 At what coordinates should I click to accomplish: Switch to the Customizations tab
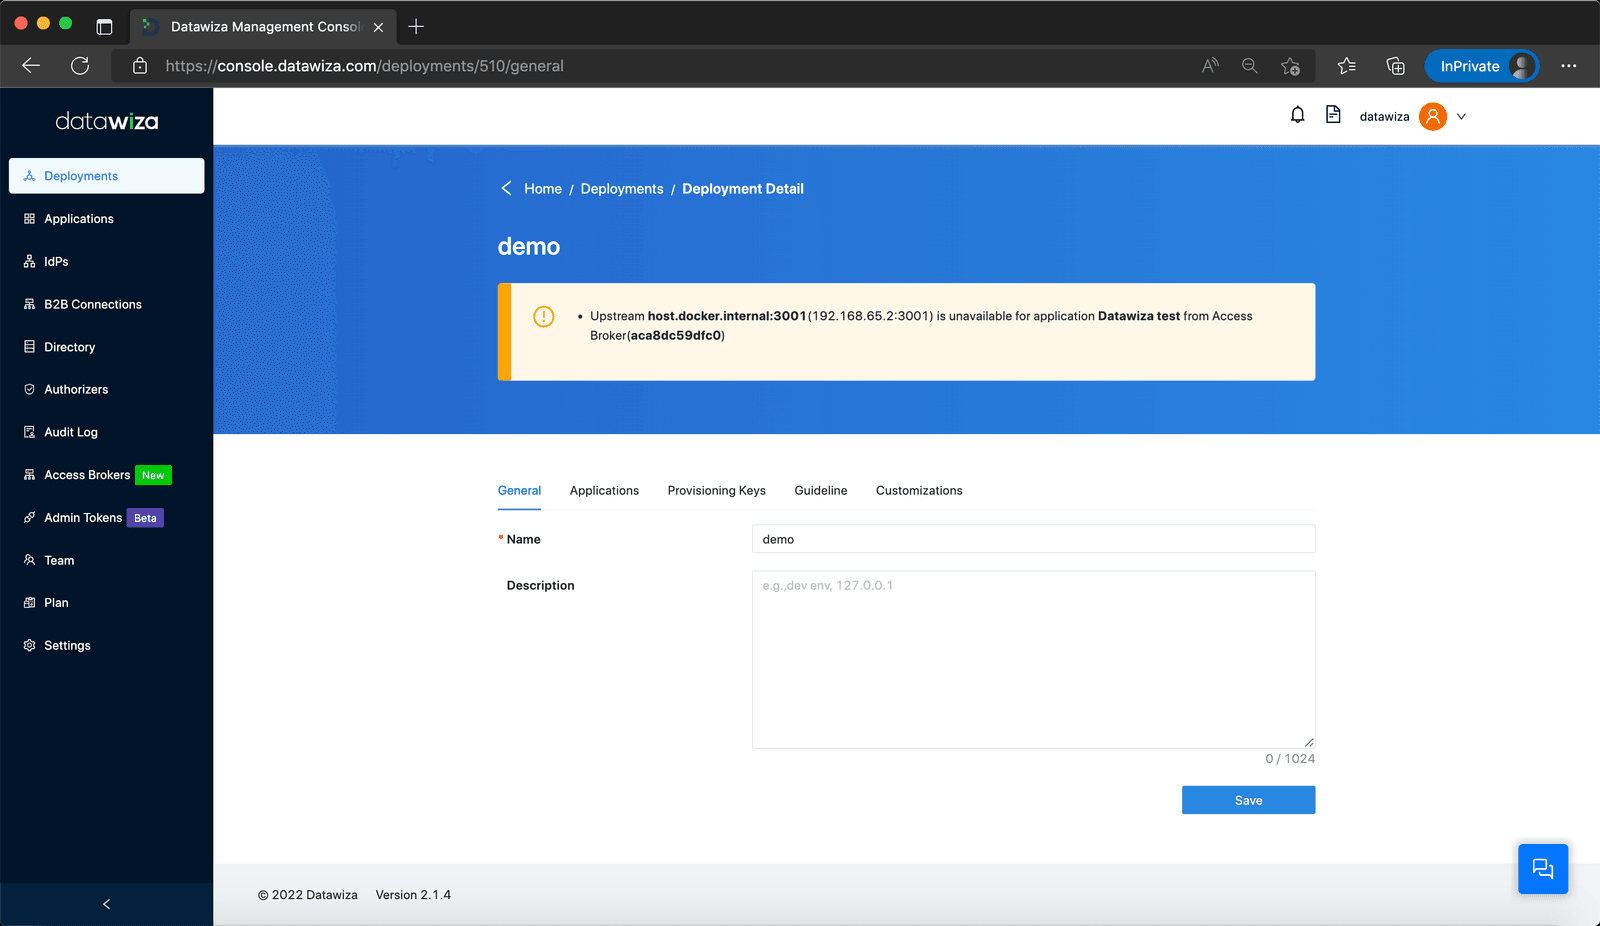[919, 491]
